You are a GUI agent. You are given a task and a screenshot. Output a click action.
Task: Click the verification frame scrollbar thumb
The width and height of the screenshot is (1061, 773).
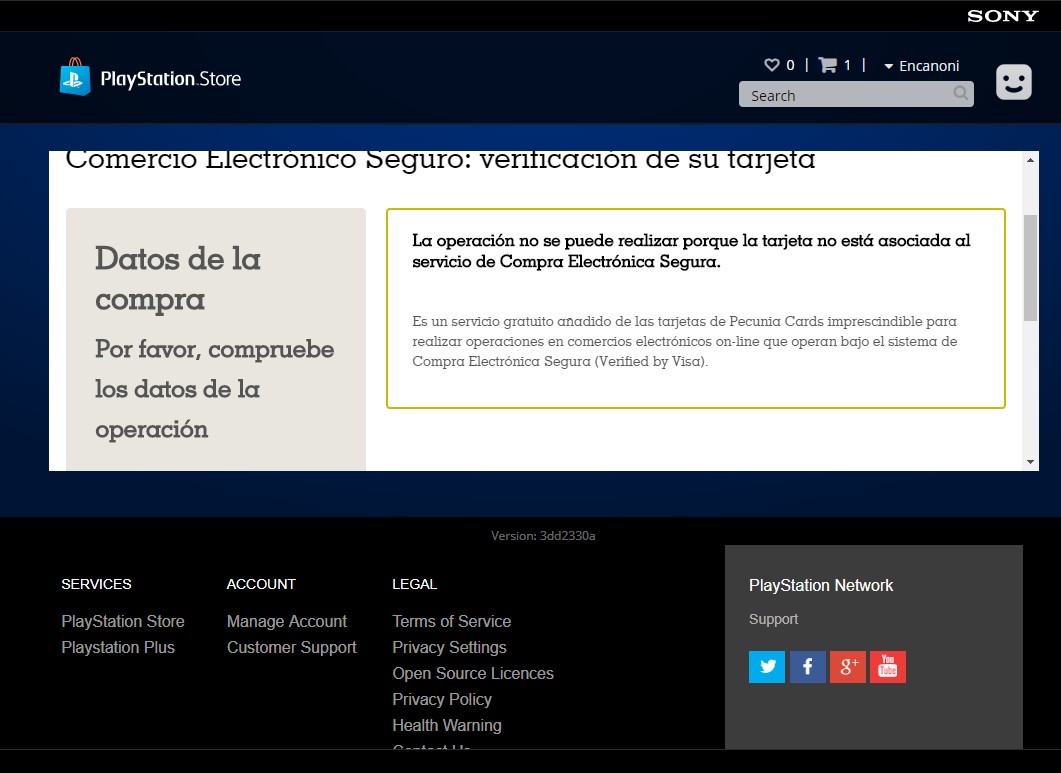(x=1030, y=267)
